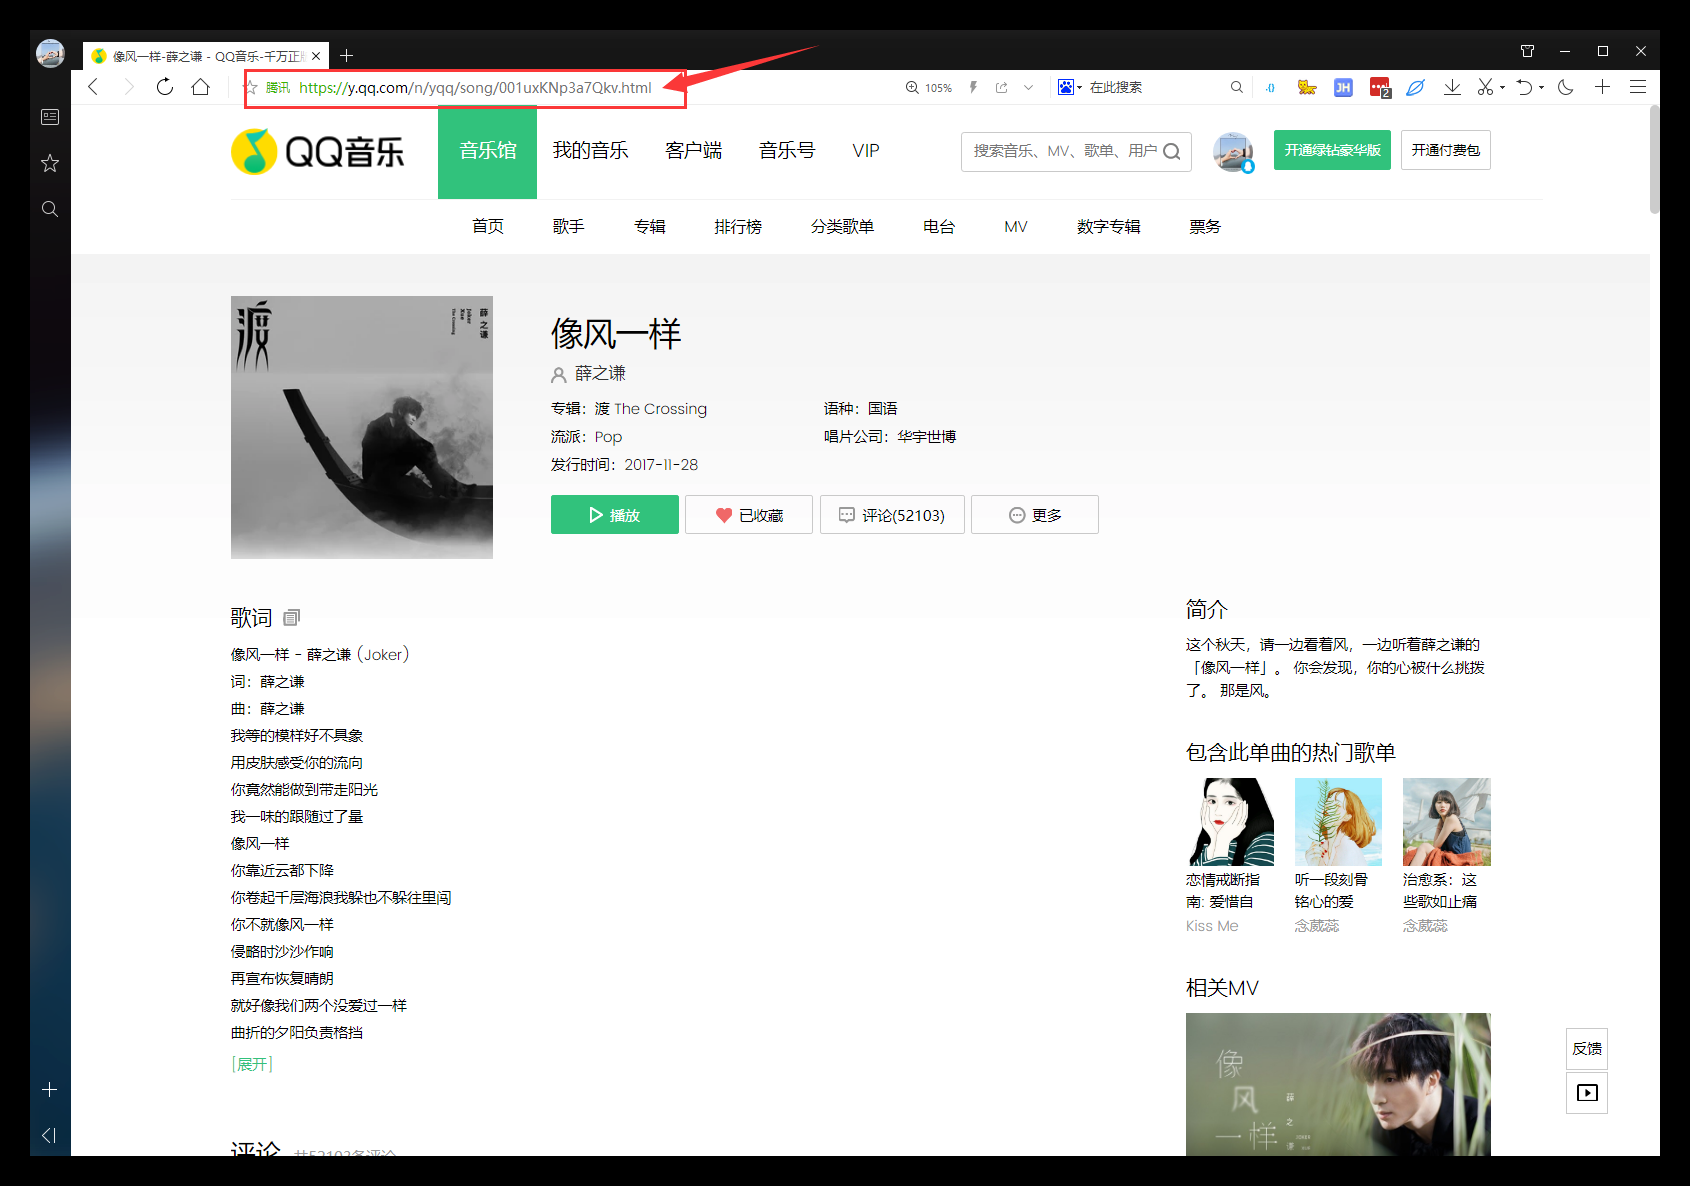Reload the page with the refresh icon
Viewport: 1690px width, 1186px height.
[x=165, y=87]
